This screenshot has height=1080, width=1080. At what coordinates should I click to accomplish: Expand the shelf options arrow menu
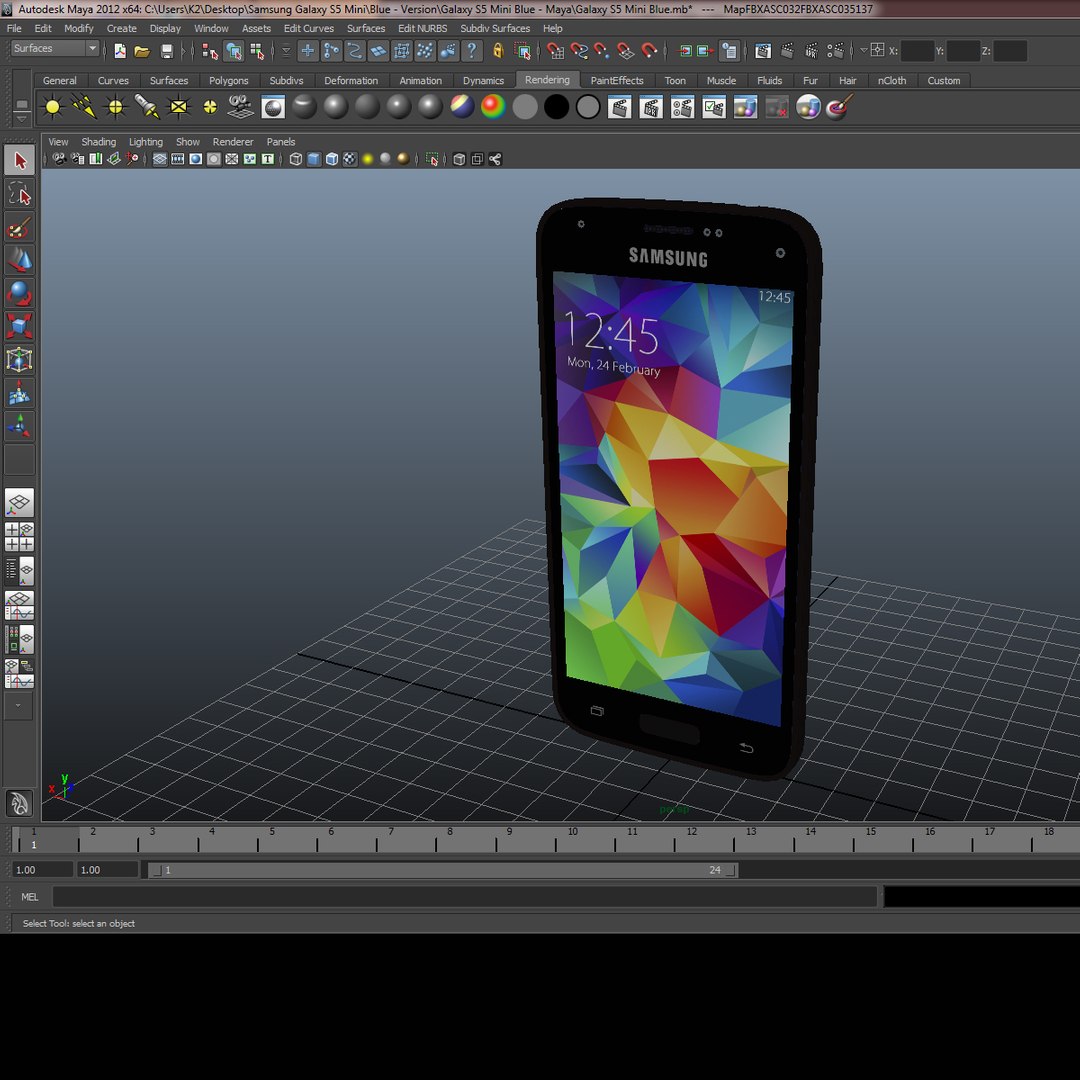pyautogui.click(x=21, y=119)
